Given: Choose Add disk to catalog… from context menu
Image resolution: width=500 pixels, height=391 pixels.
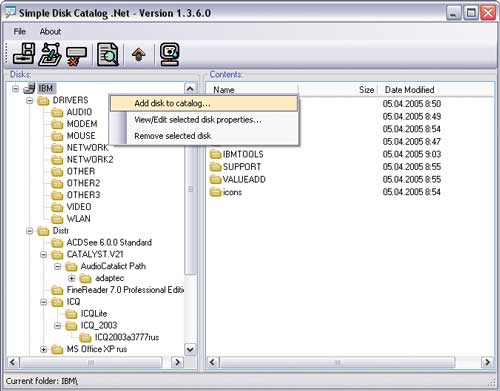Looking at the screenshot, I should pos(204,103).
